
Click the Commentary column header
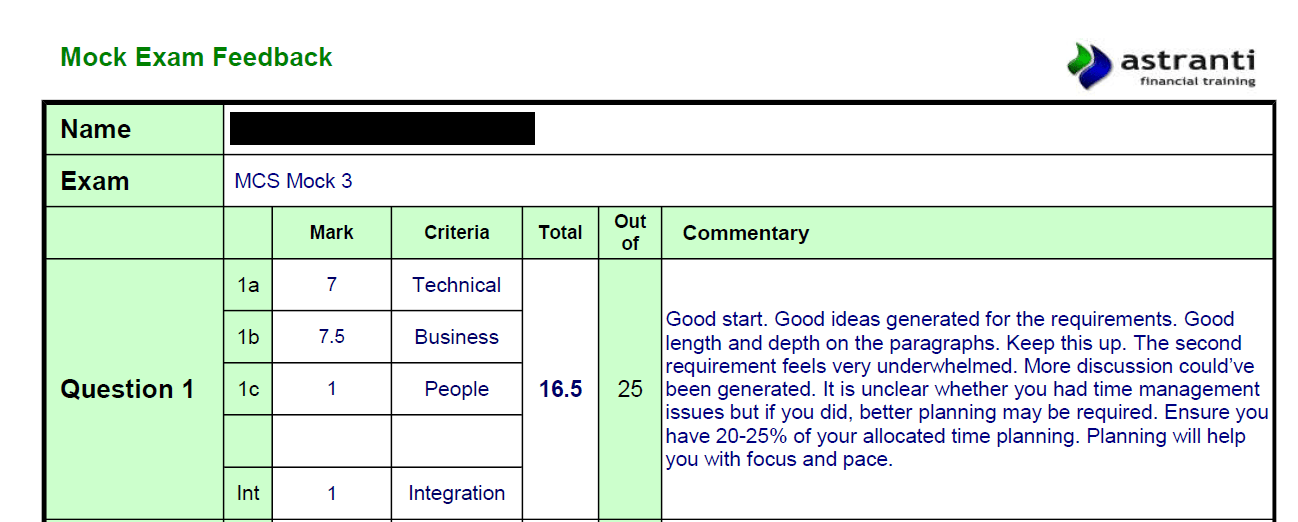coord(745,233)
